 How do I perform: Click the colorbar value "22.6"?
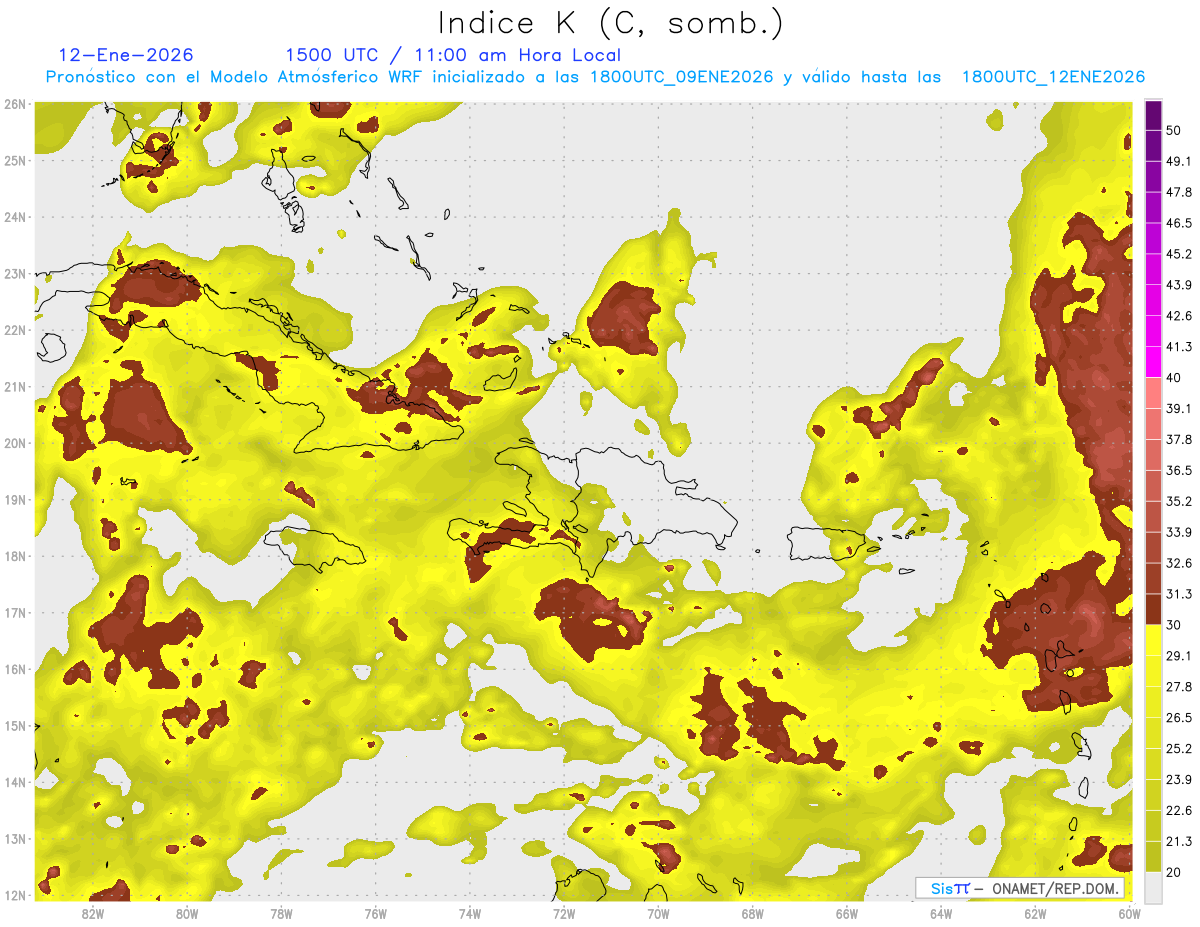(x=1178, y=811)
